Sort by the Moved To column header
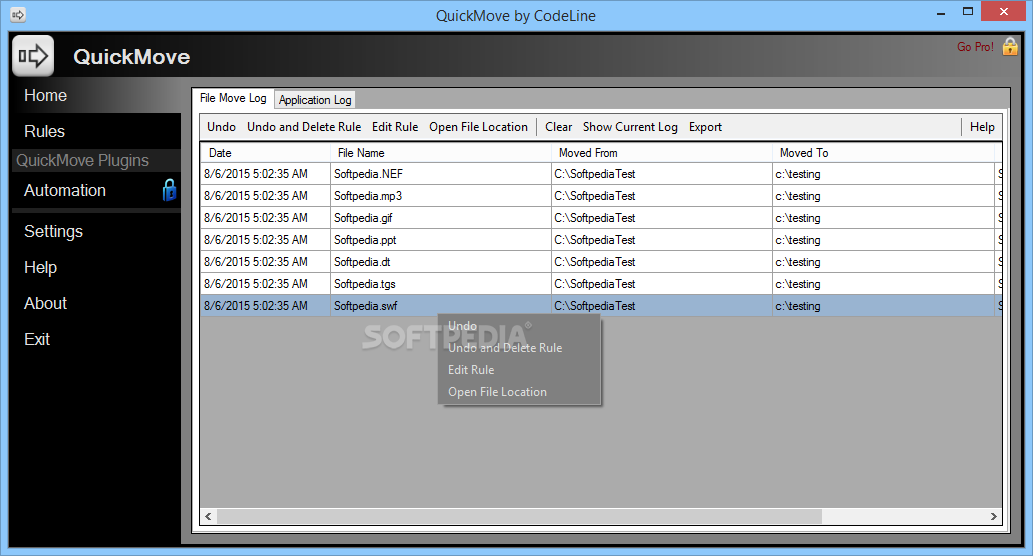Viewport: 1033px width, 556px height. tap(883, 153)
